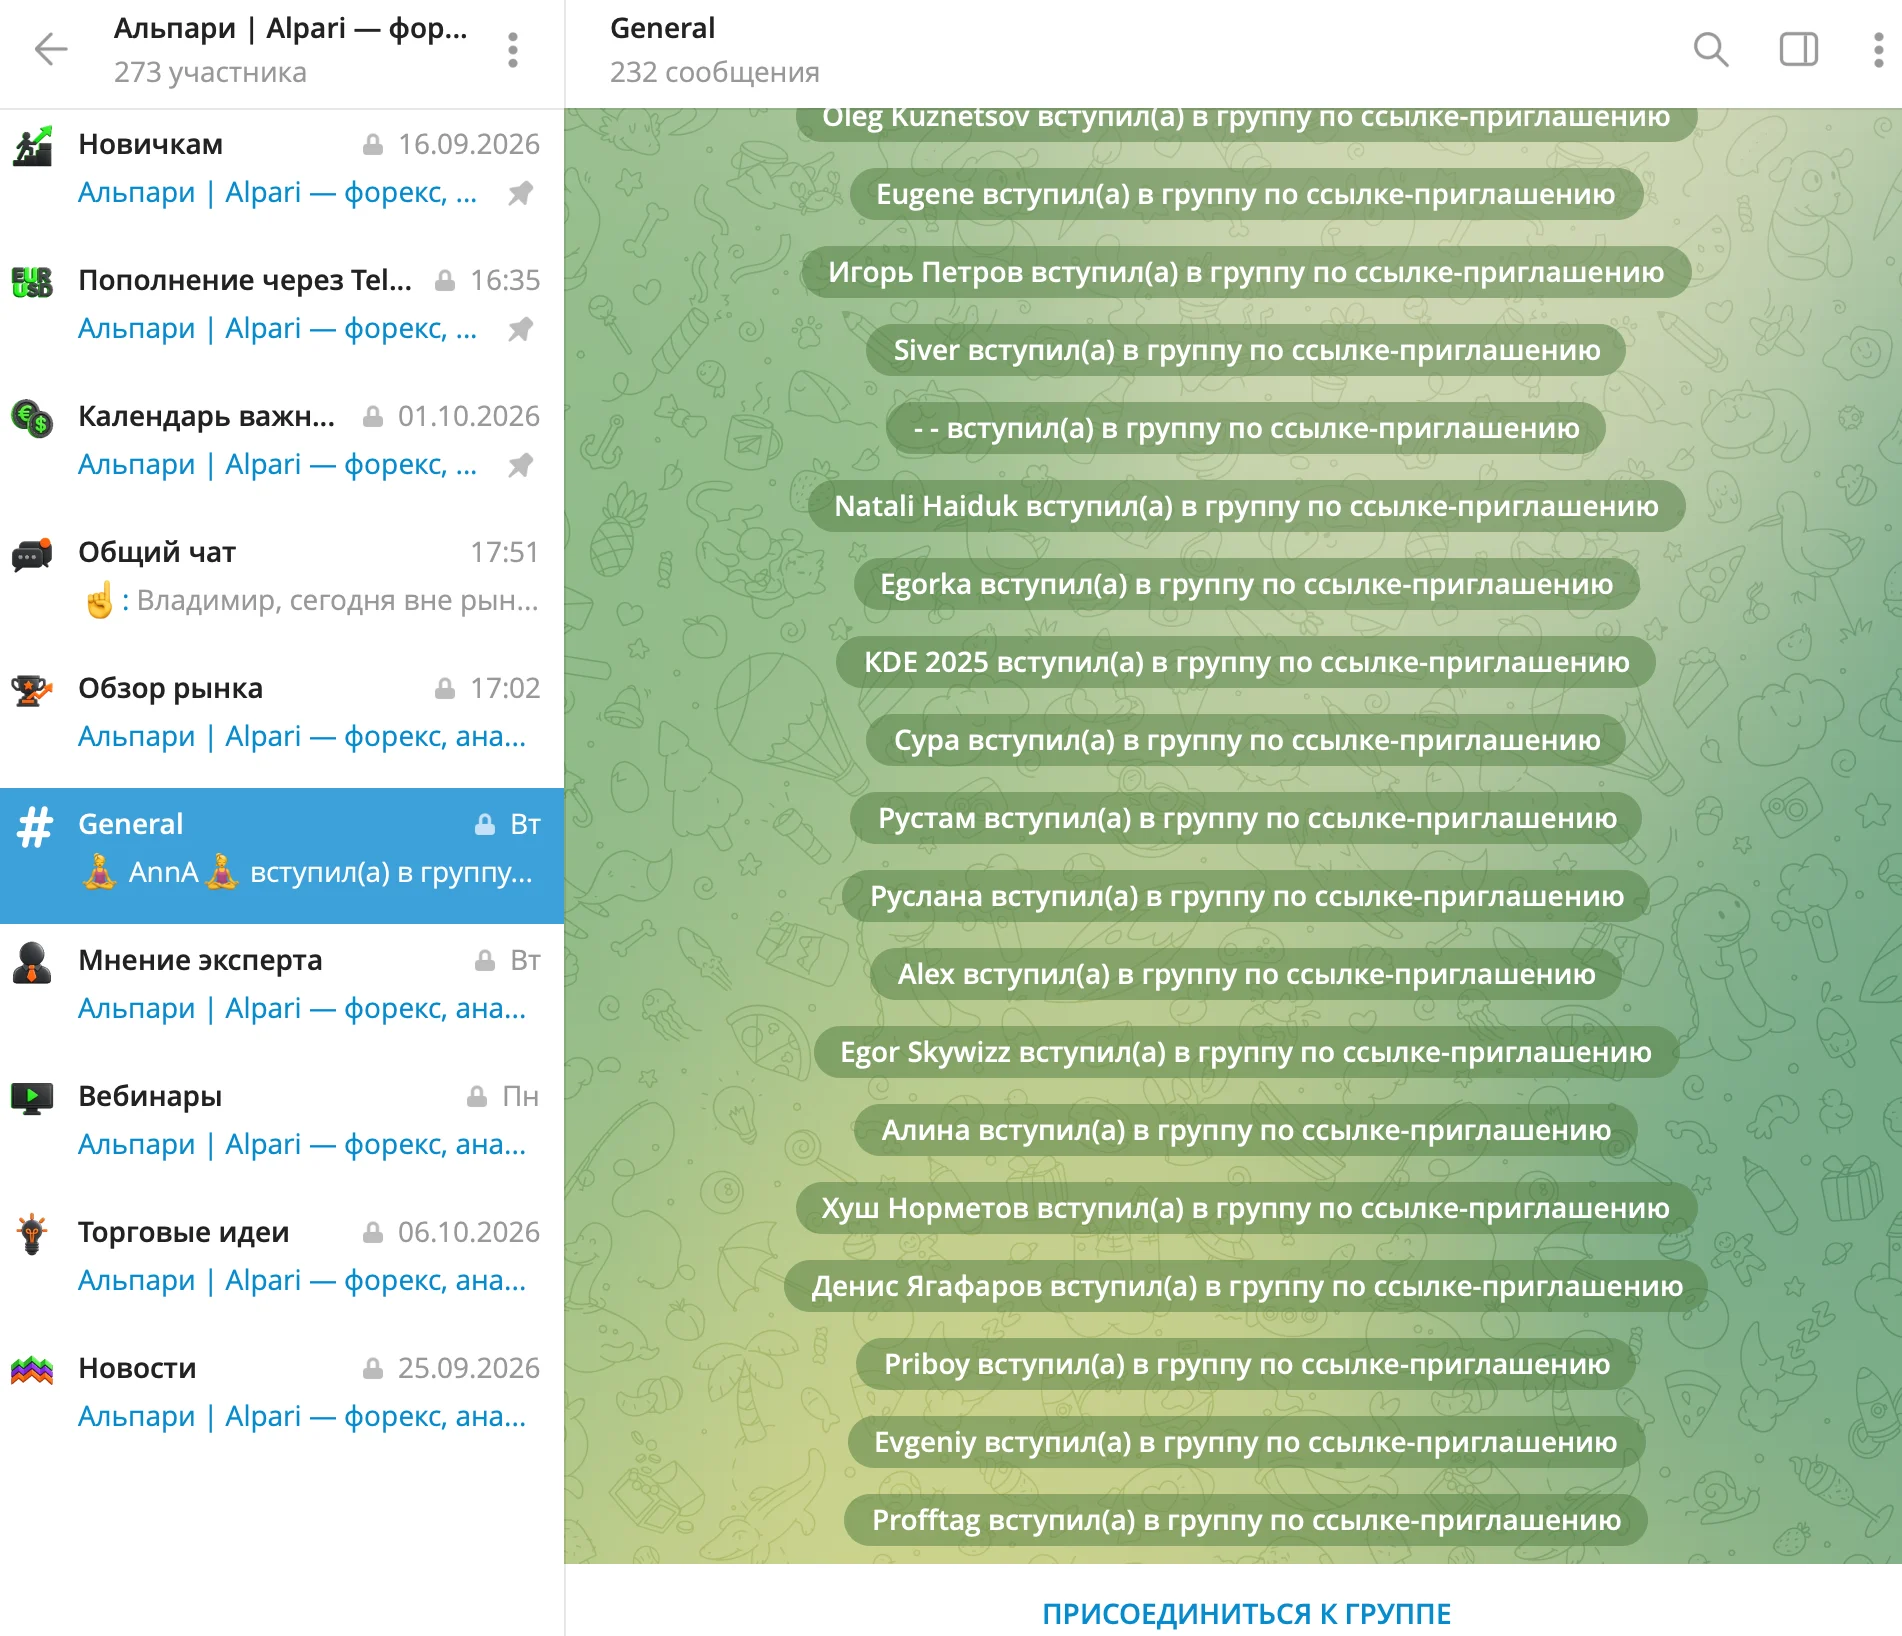
Task: Click Хуш Норметов joined message
Action: click(1246, 1208)
